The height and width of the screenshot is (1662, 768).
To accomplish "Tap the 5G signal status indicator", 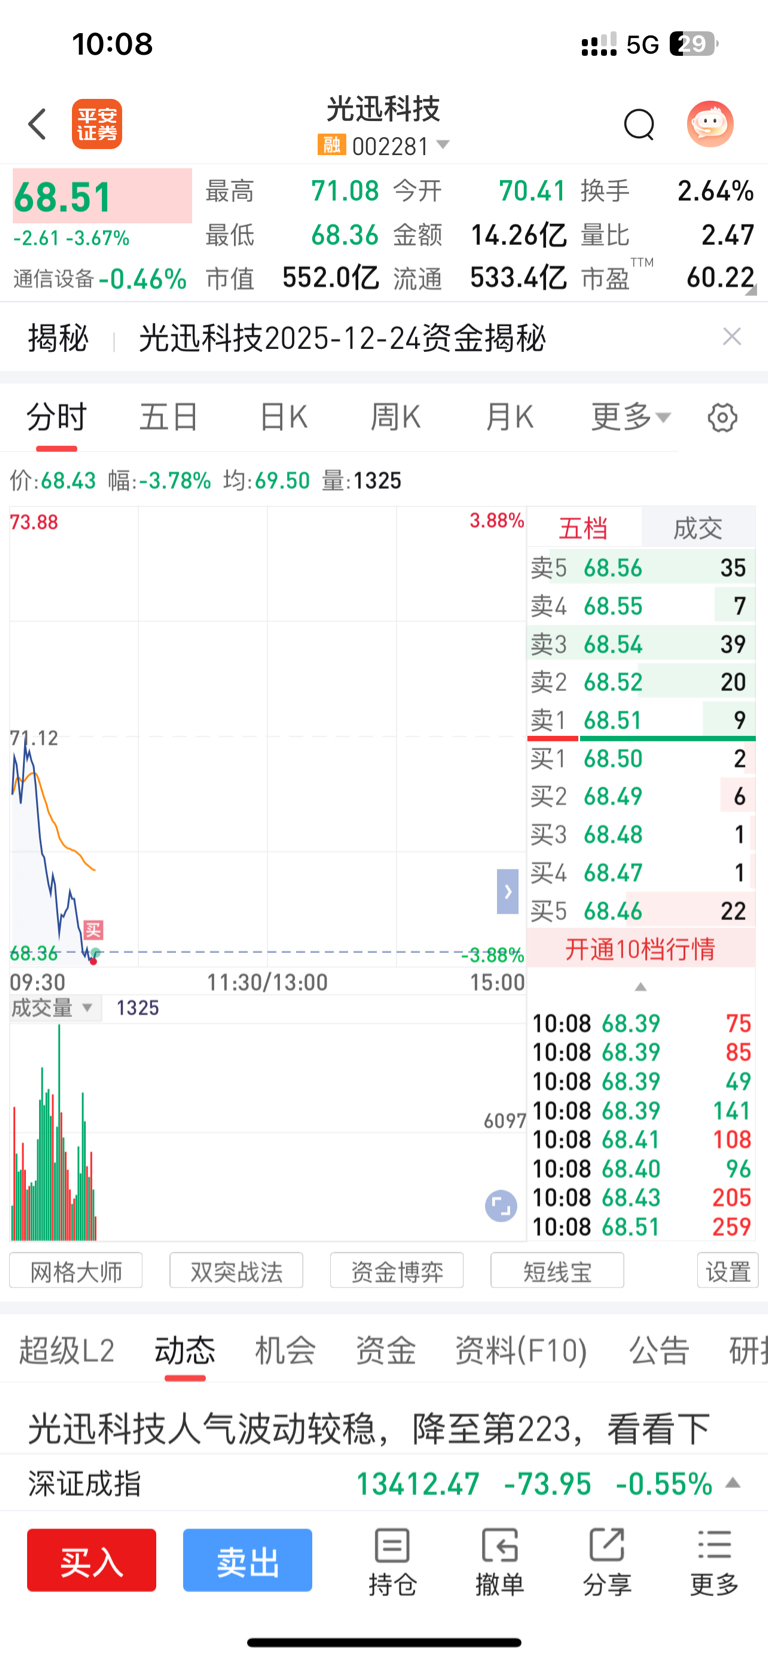I will [x=642, y=45].
